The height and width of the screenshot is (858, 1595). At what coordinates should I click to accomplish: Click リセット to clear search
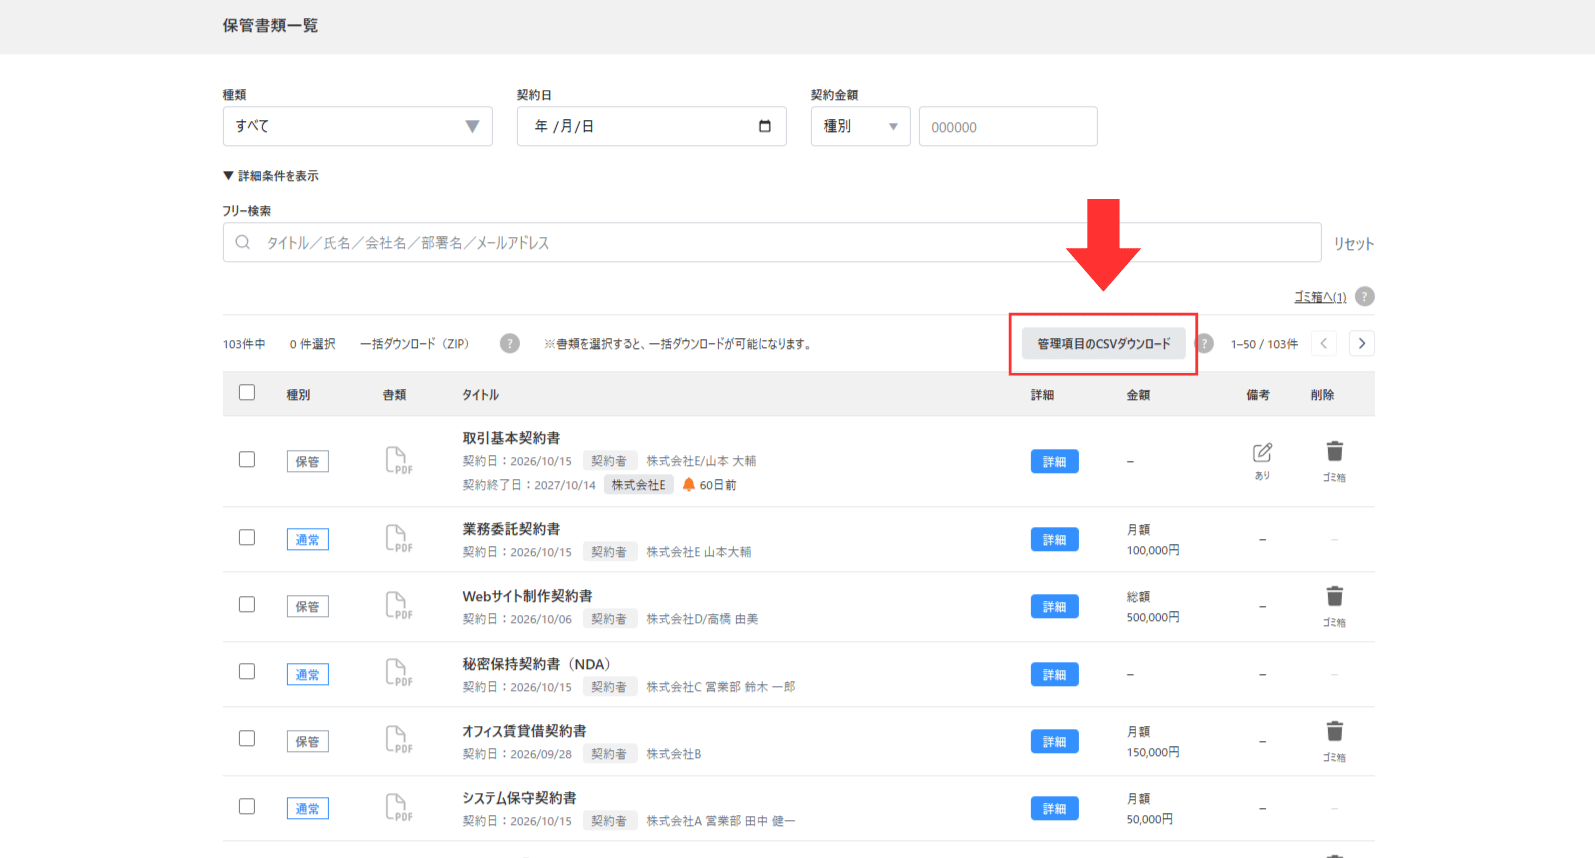[1354, 243]
